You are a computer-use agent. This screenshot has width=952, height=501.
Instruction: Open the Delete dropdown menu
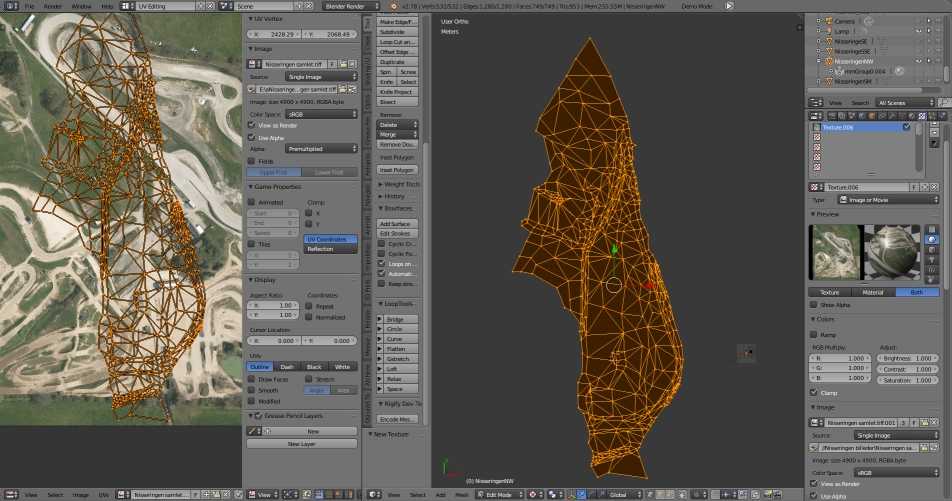[x=398, y=124]
